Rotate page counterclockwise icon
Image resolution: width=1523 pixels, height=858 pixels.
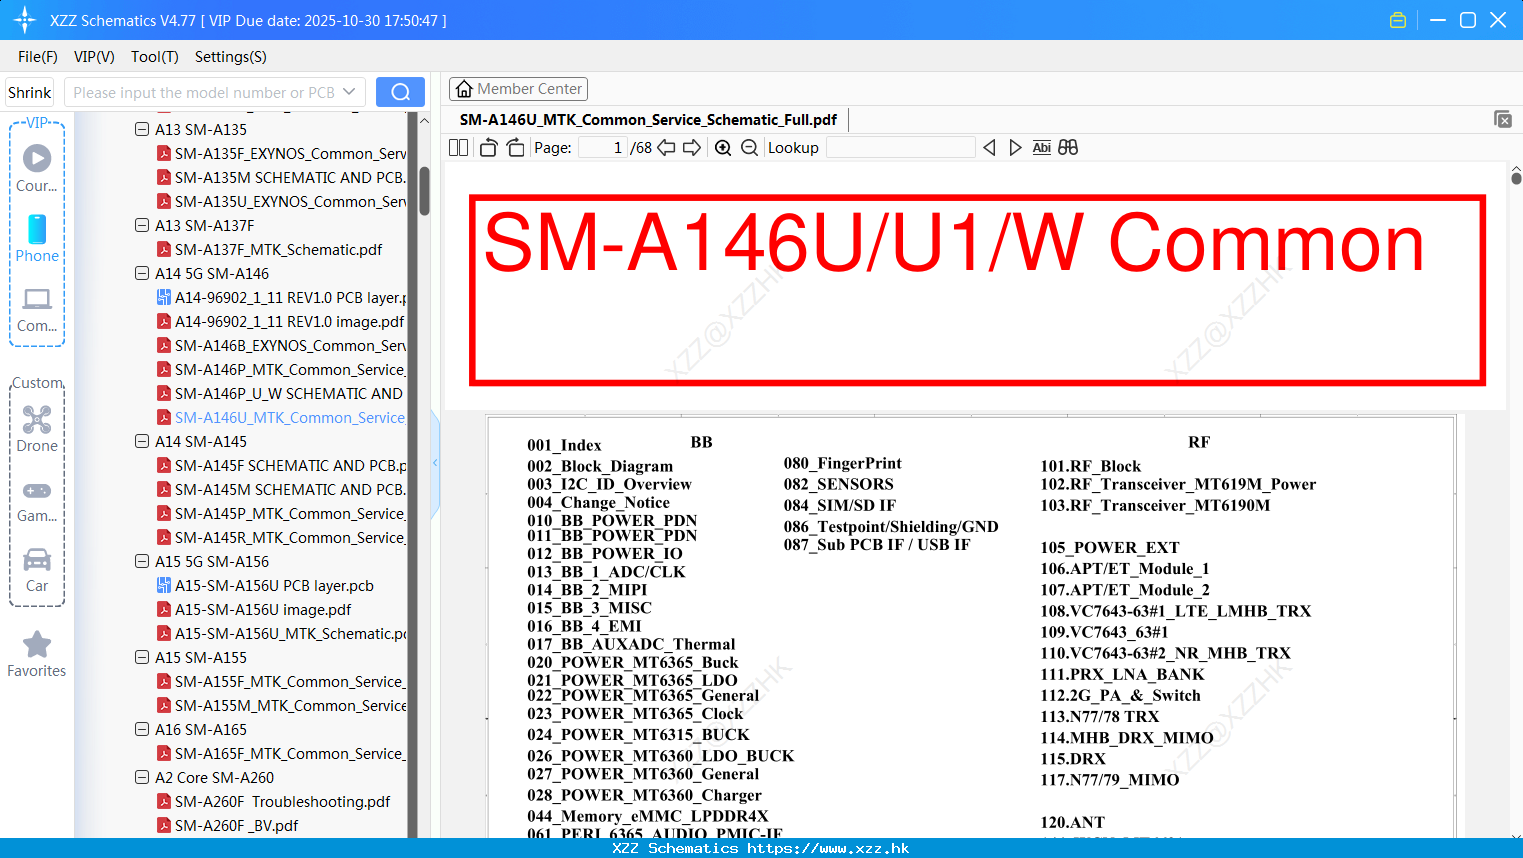[488, 148]
